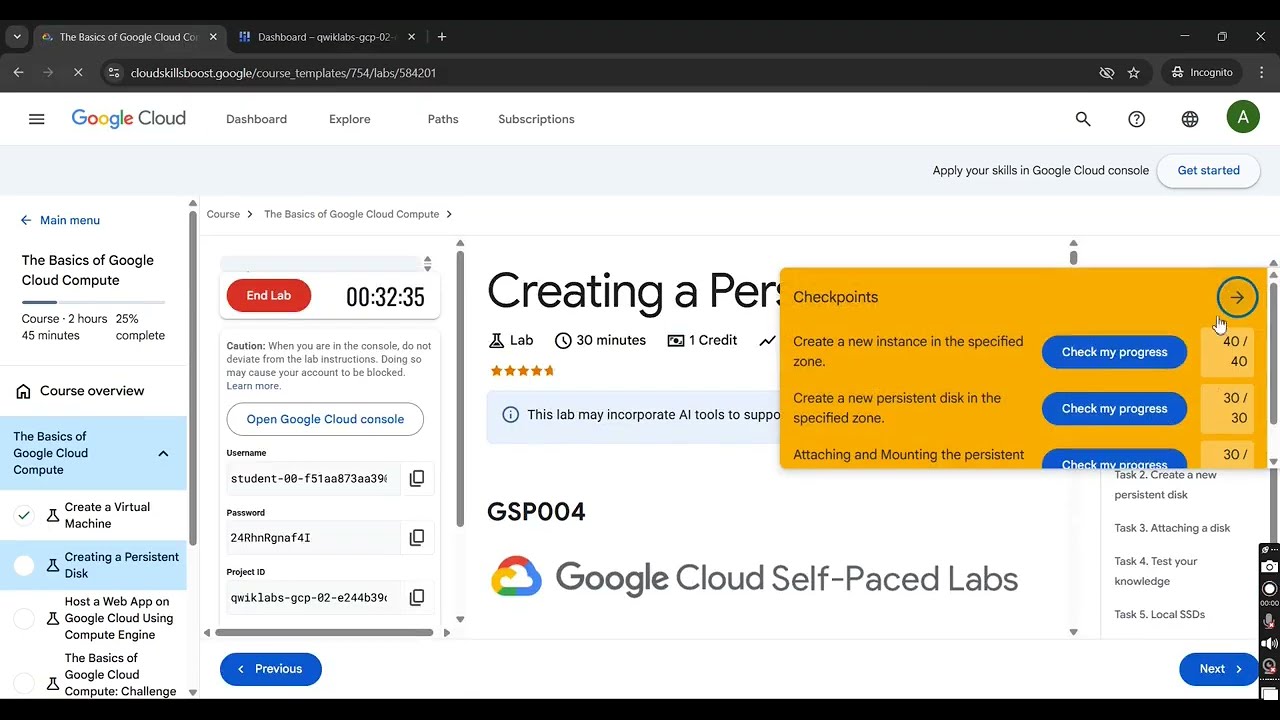Viewport: 1280px width, 720px height.
Task: Go to Next lab page
Action: (1218, 669)
